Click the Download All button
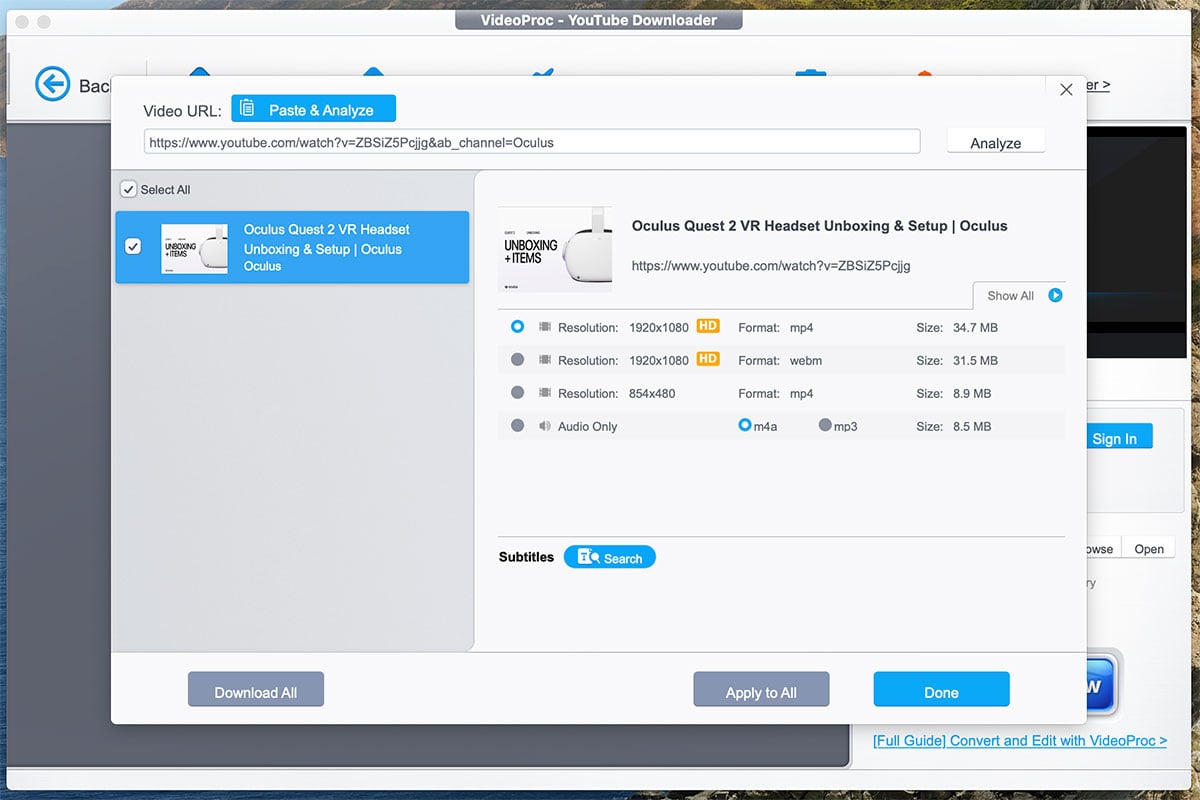1200x800 pixels. click(256, 690)
